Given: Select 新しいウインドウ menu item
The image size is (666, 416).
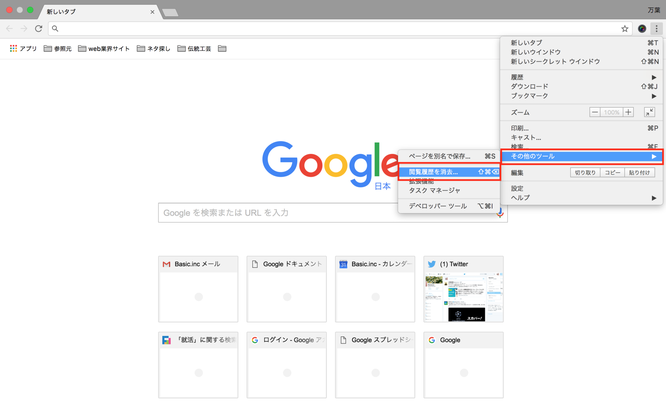Looking at the screenshot, I should coord(581,52).
